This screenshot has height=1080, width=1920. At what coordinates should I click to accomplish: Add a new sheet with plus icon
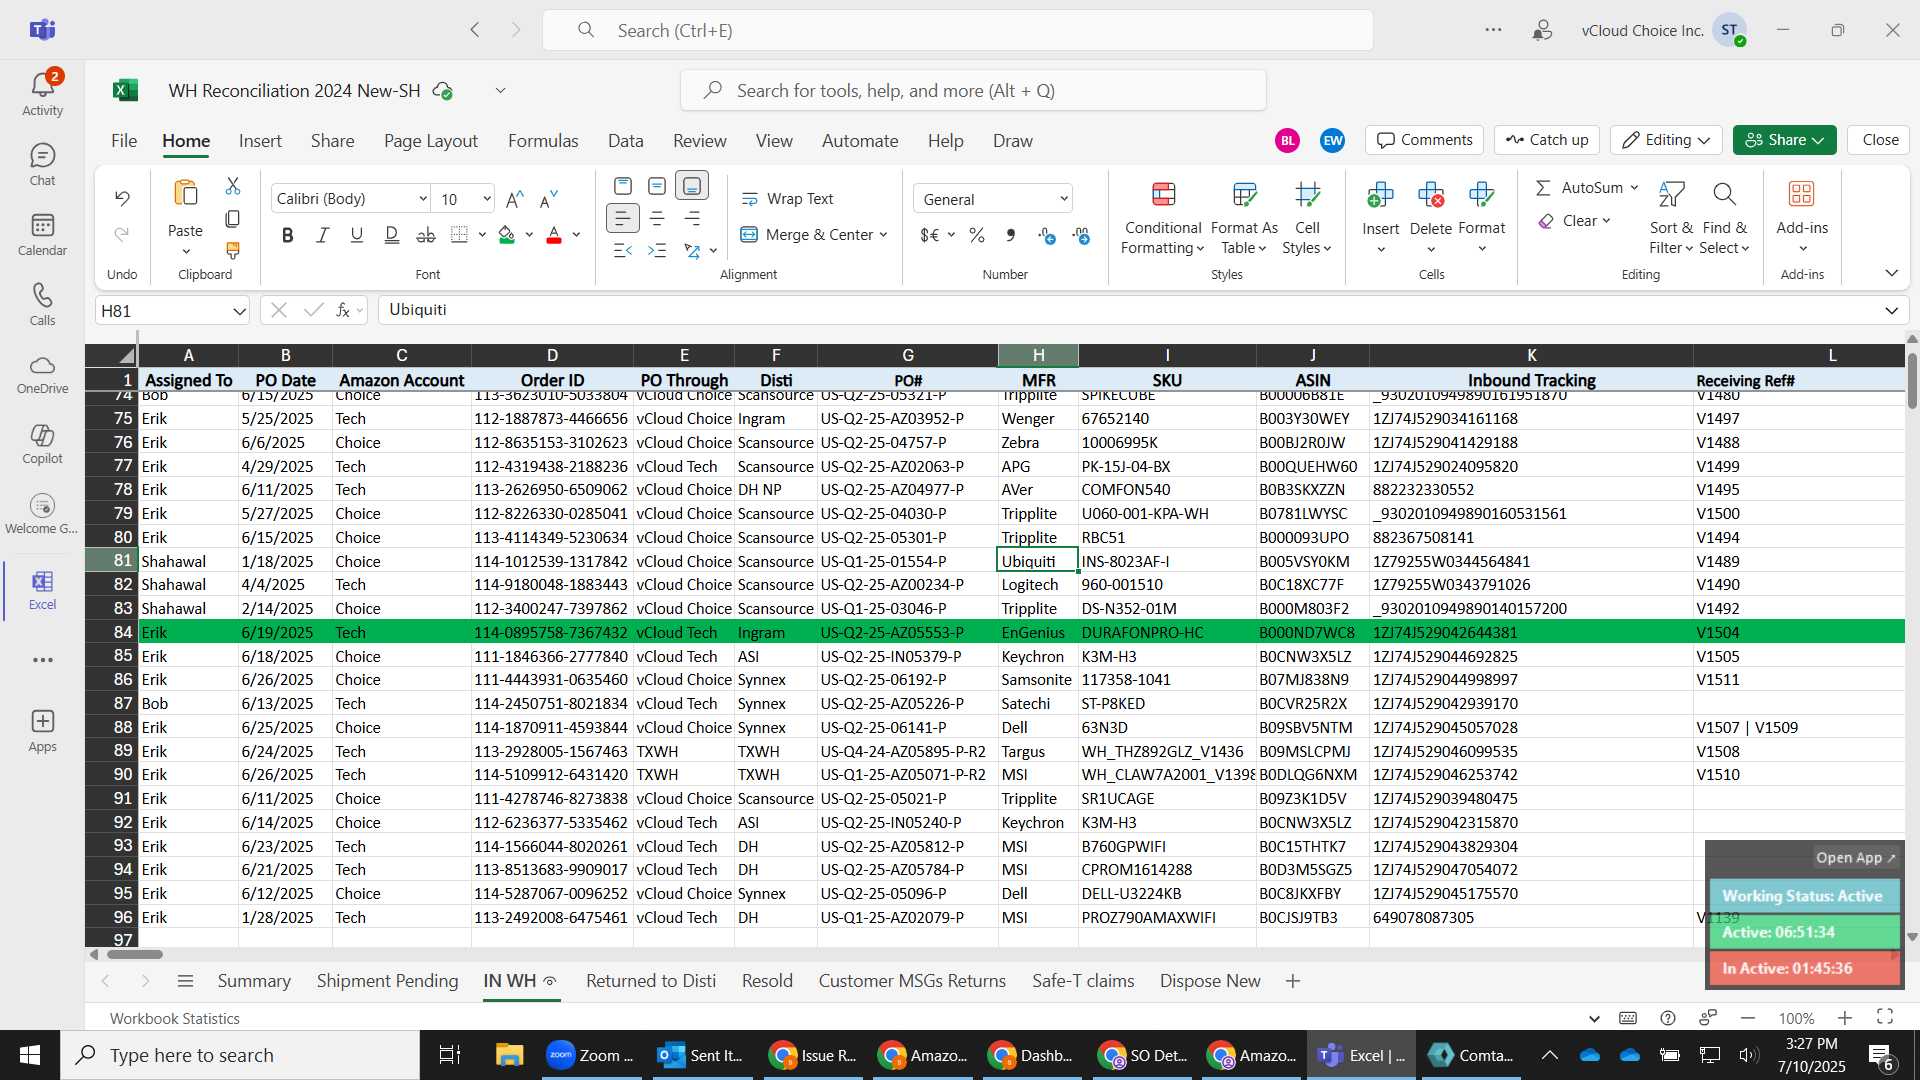(1293, 981)
